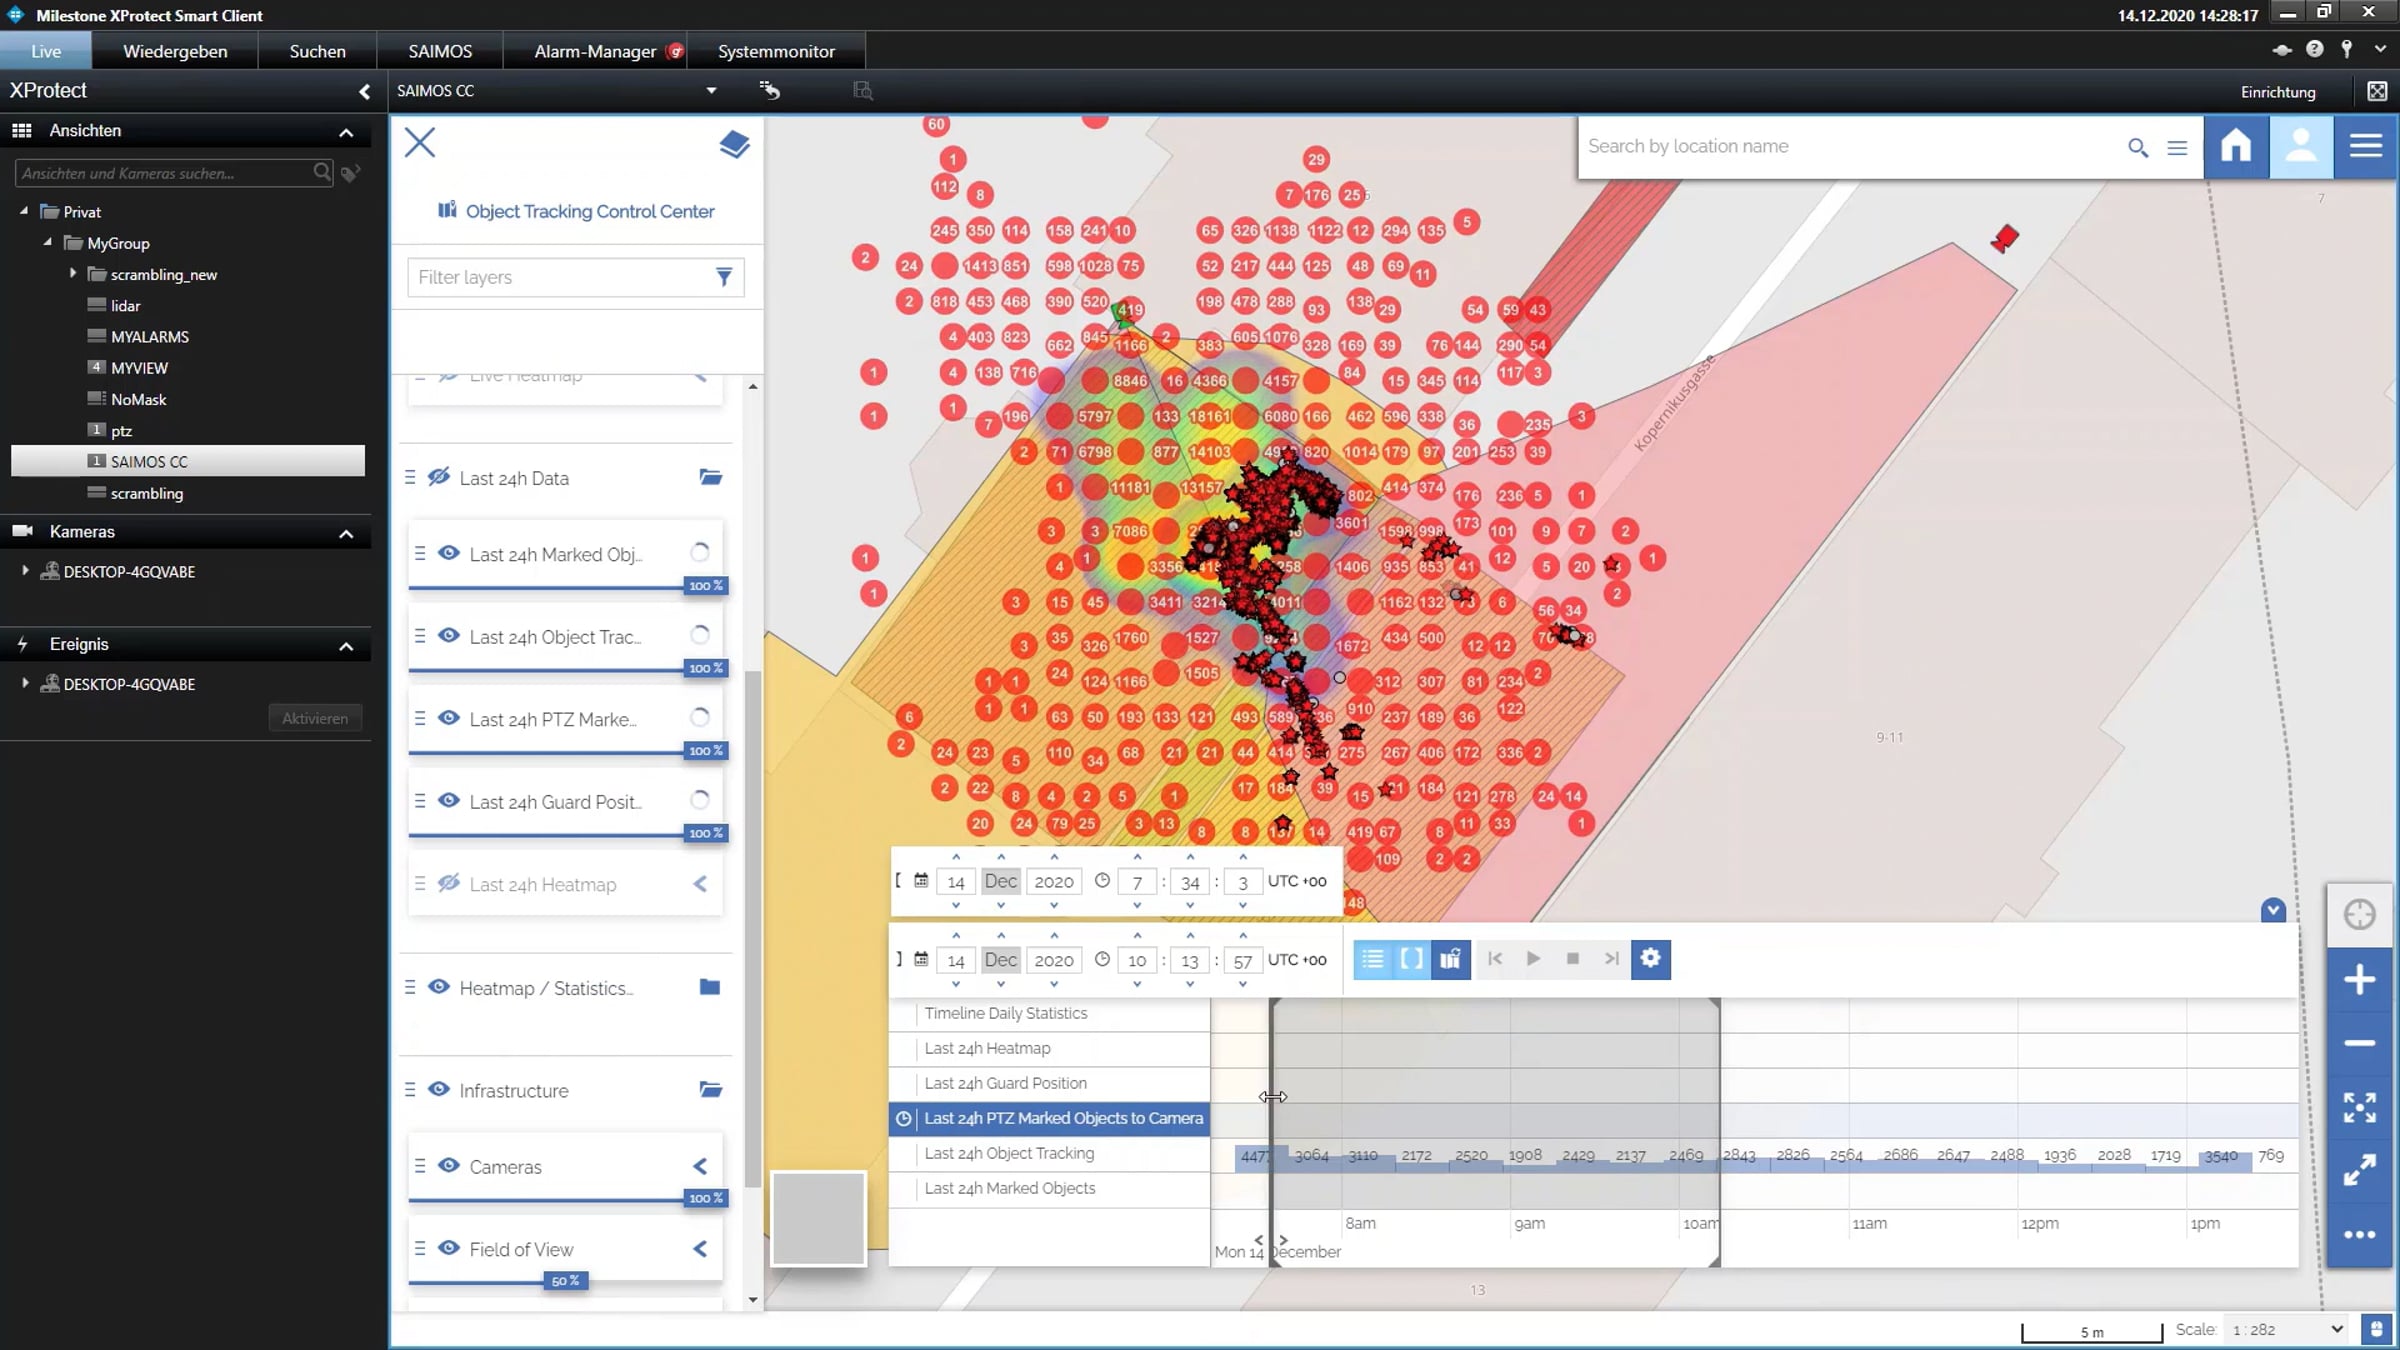
Task: Select Last 24h Object Tracking timeline row
Action: point(1049,1153)
